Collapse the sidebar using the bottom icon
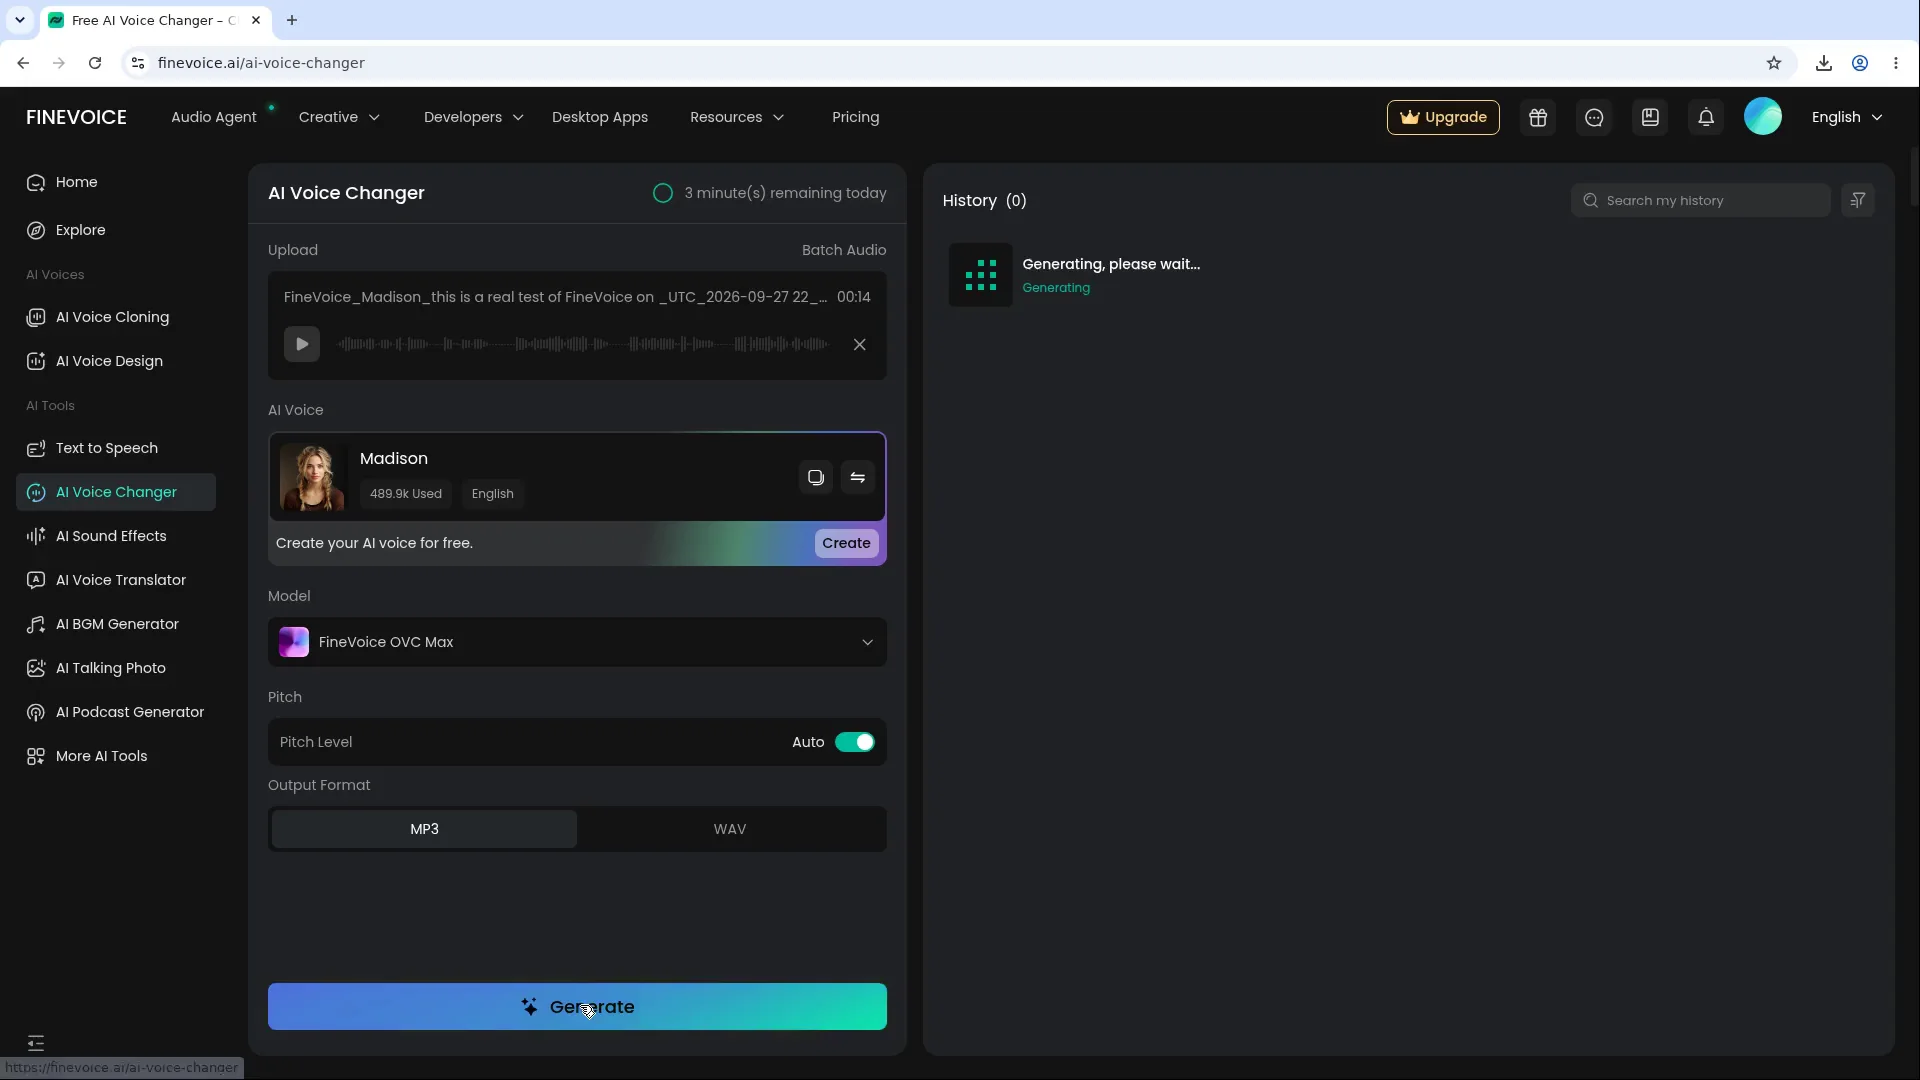The image size is (1920, 1080). pyautogui.click(x=36, y=1043)
